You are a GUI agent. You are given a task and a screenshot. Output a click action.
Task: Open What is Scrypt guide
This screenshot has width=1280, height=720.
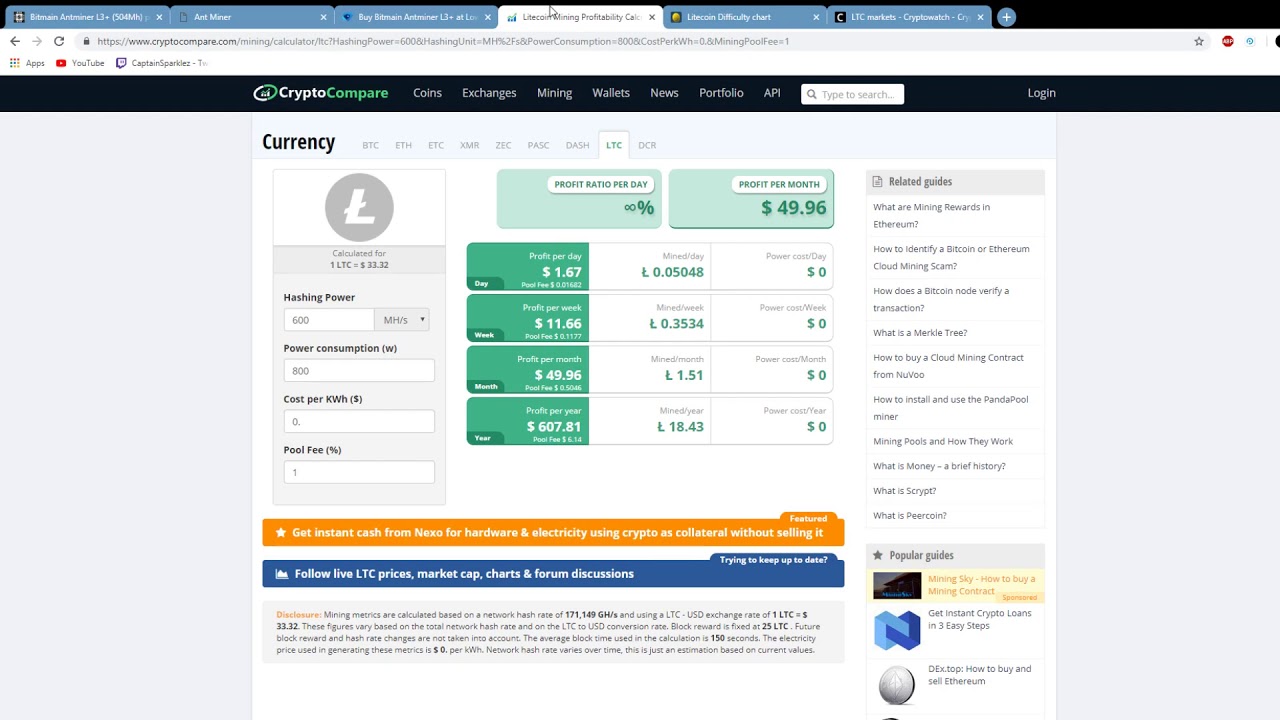905,491
